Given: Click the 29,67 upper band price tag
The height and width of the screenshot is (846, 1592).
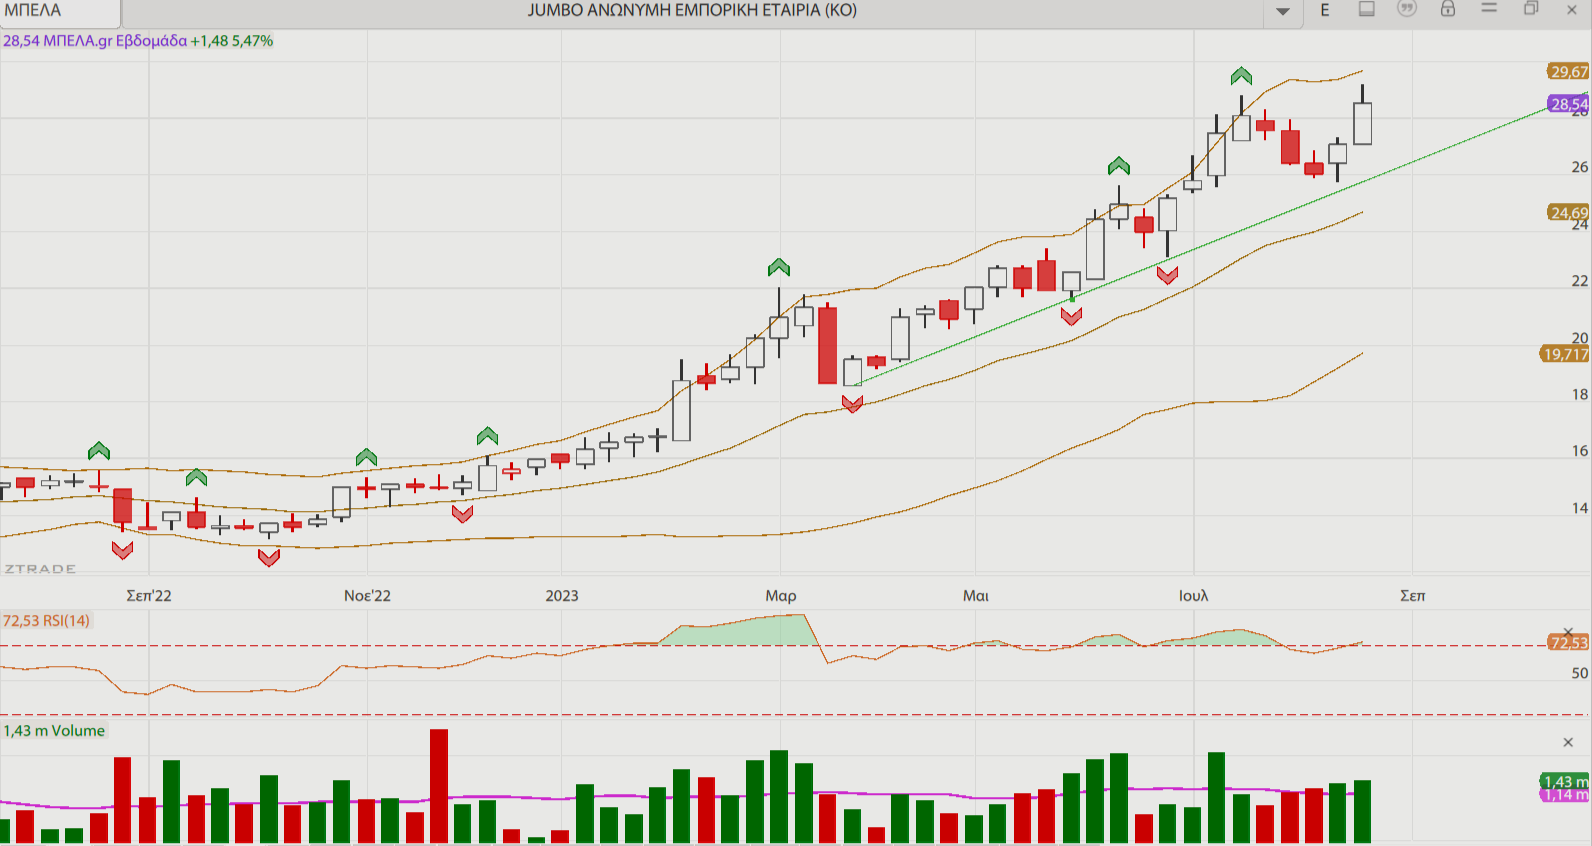Looking at the screenshot, I should 1568,72.
